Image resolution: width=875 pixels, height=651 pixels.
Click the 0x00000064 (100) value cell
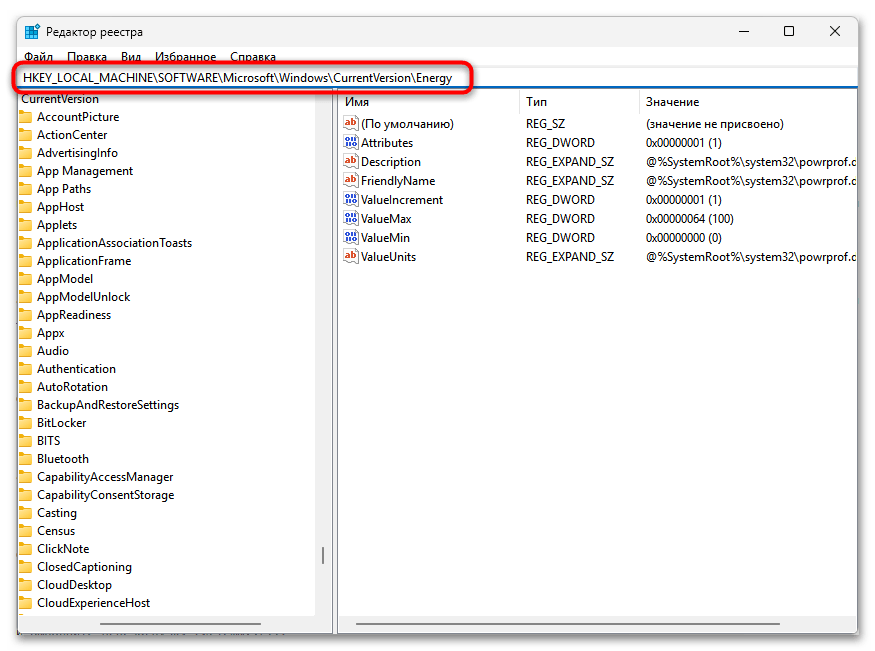(690, 219)
